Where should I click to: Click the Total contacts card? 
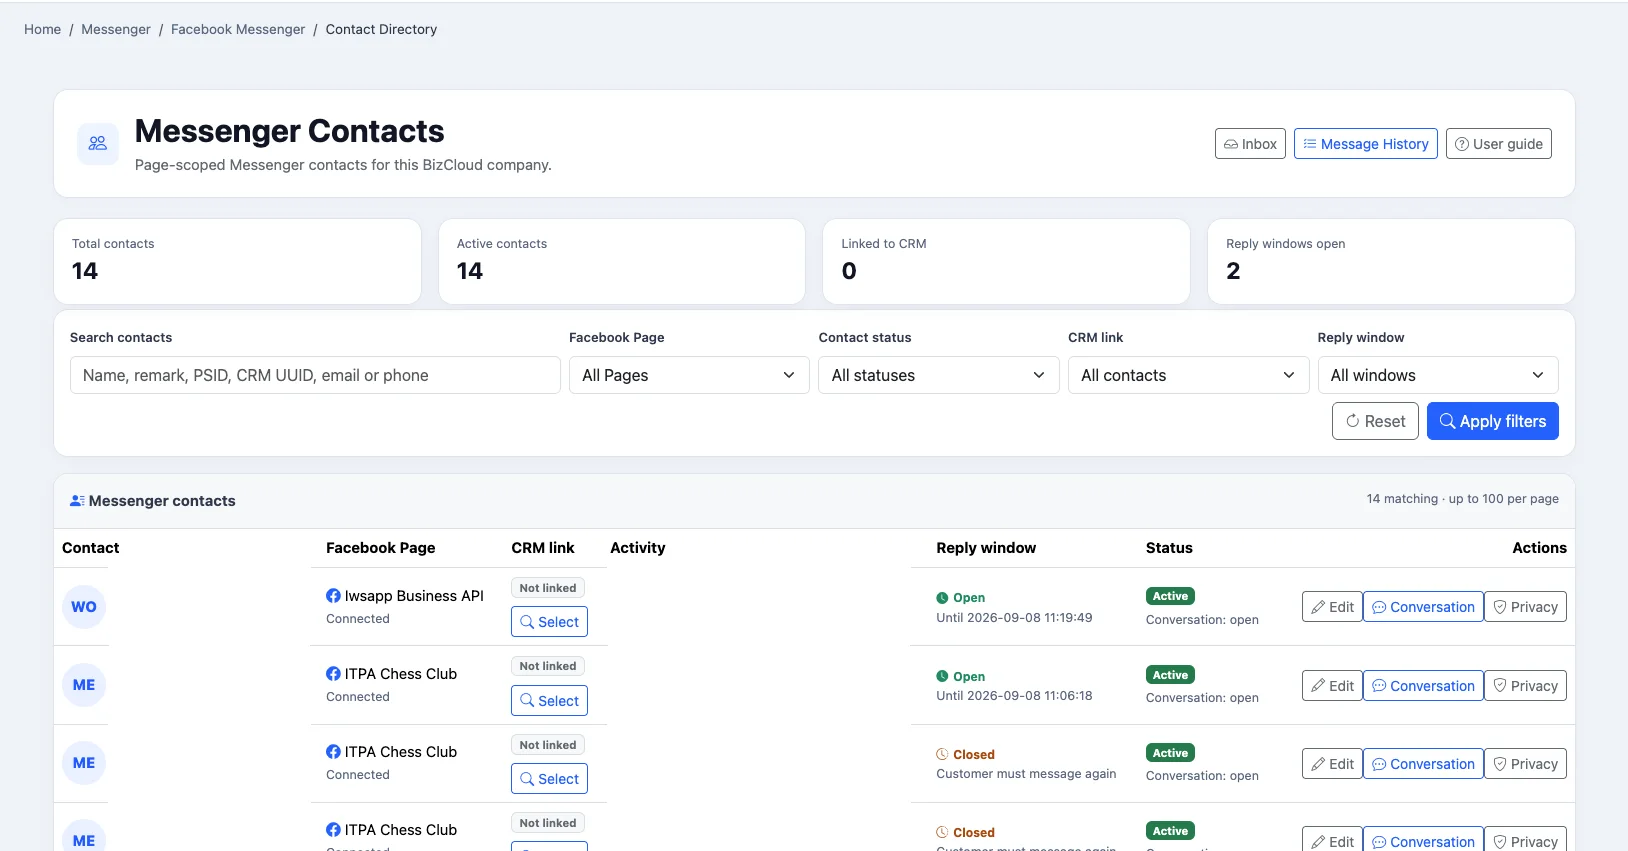(x=237, y=261)
